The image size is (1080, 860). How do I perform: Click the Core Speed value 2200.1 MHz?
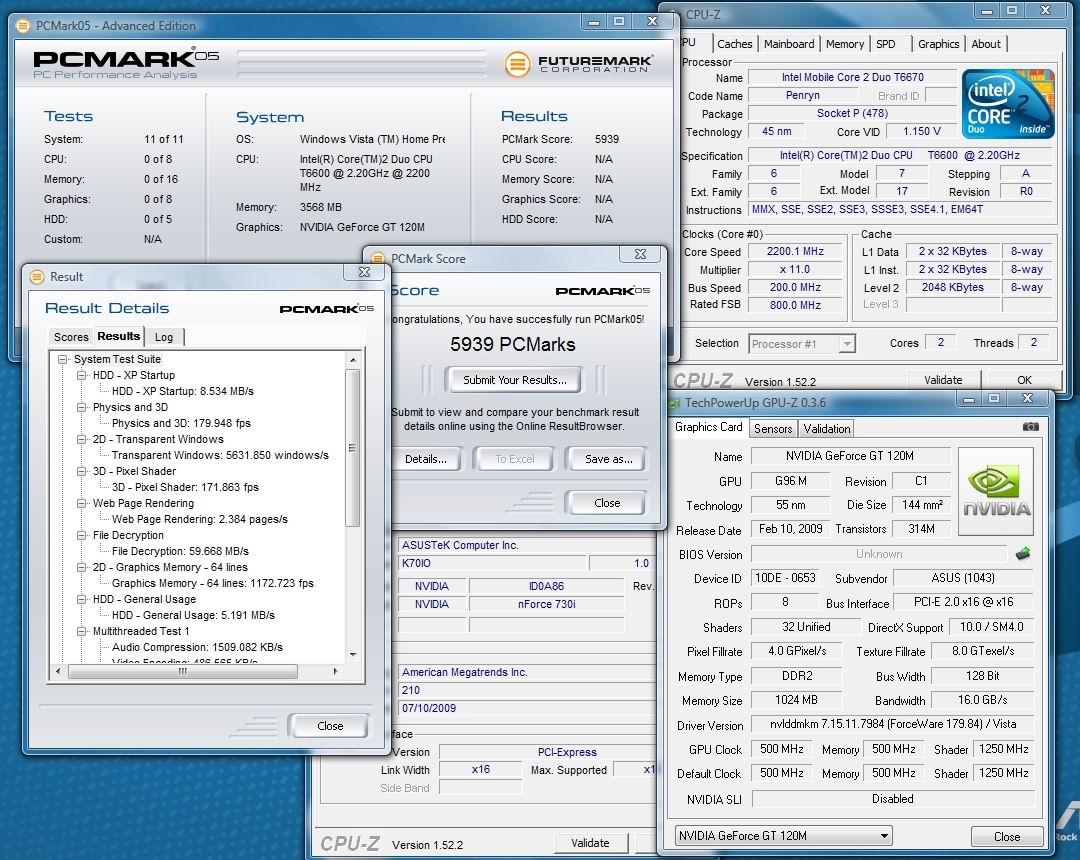tap(795, 251)
